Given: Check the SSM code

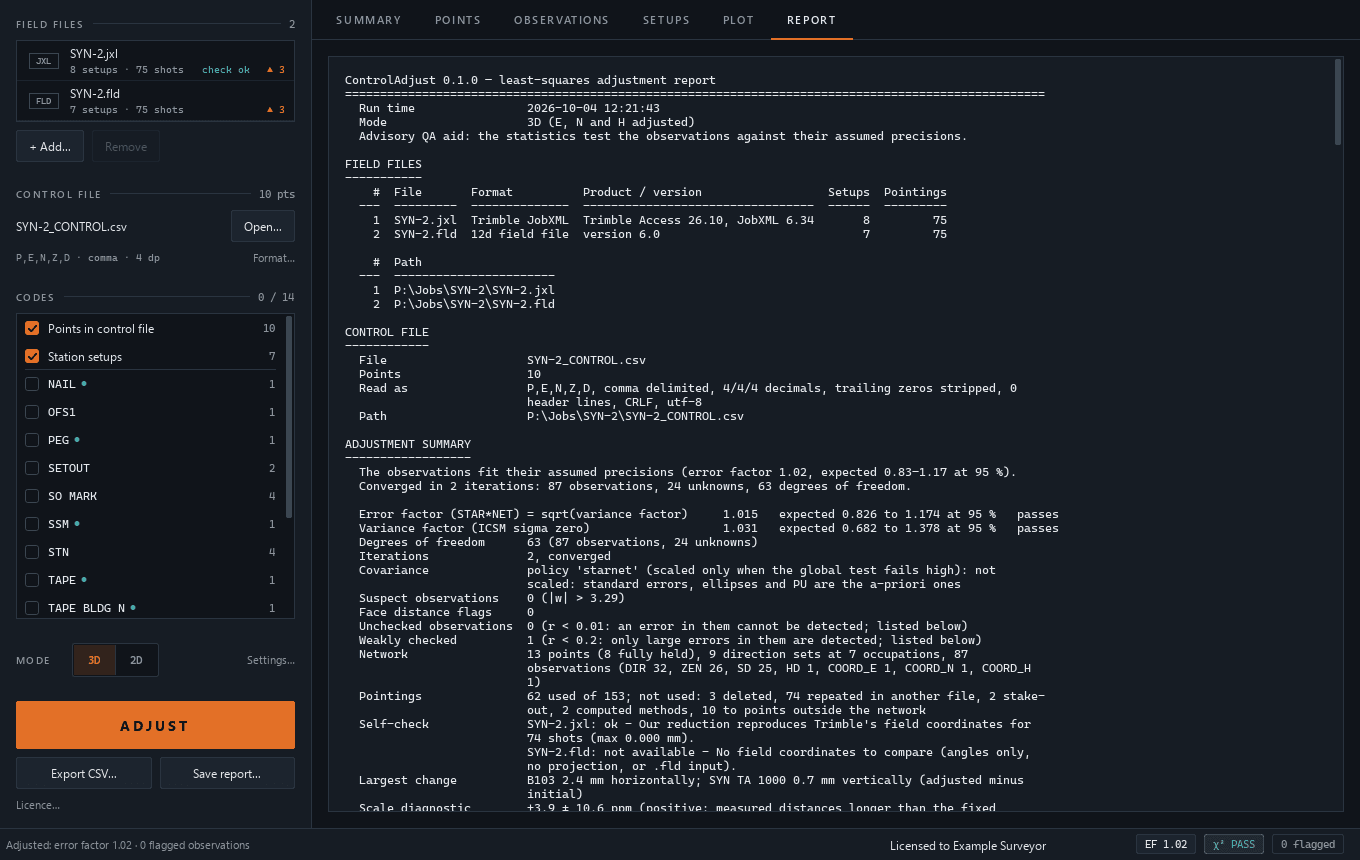Looking at the screenshot, I should click(x=32, y=524).
